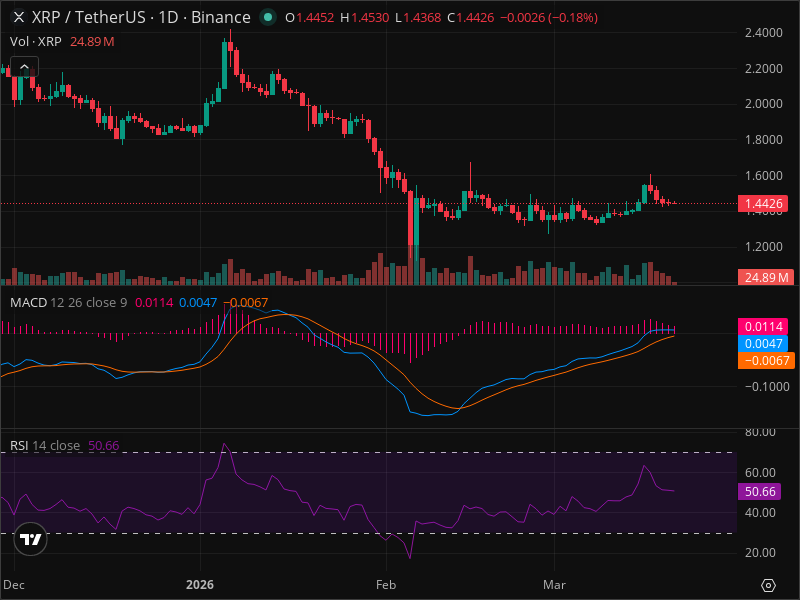Image resolution: width=800 pixels, height=600 pixels.
Task: Click the close price C1.4426 value
Action: (x=470, y=18)
